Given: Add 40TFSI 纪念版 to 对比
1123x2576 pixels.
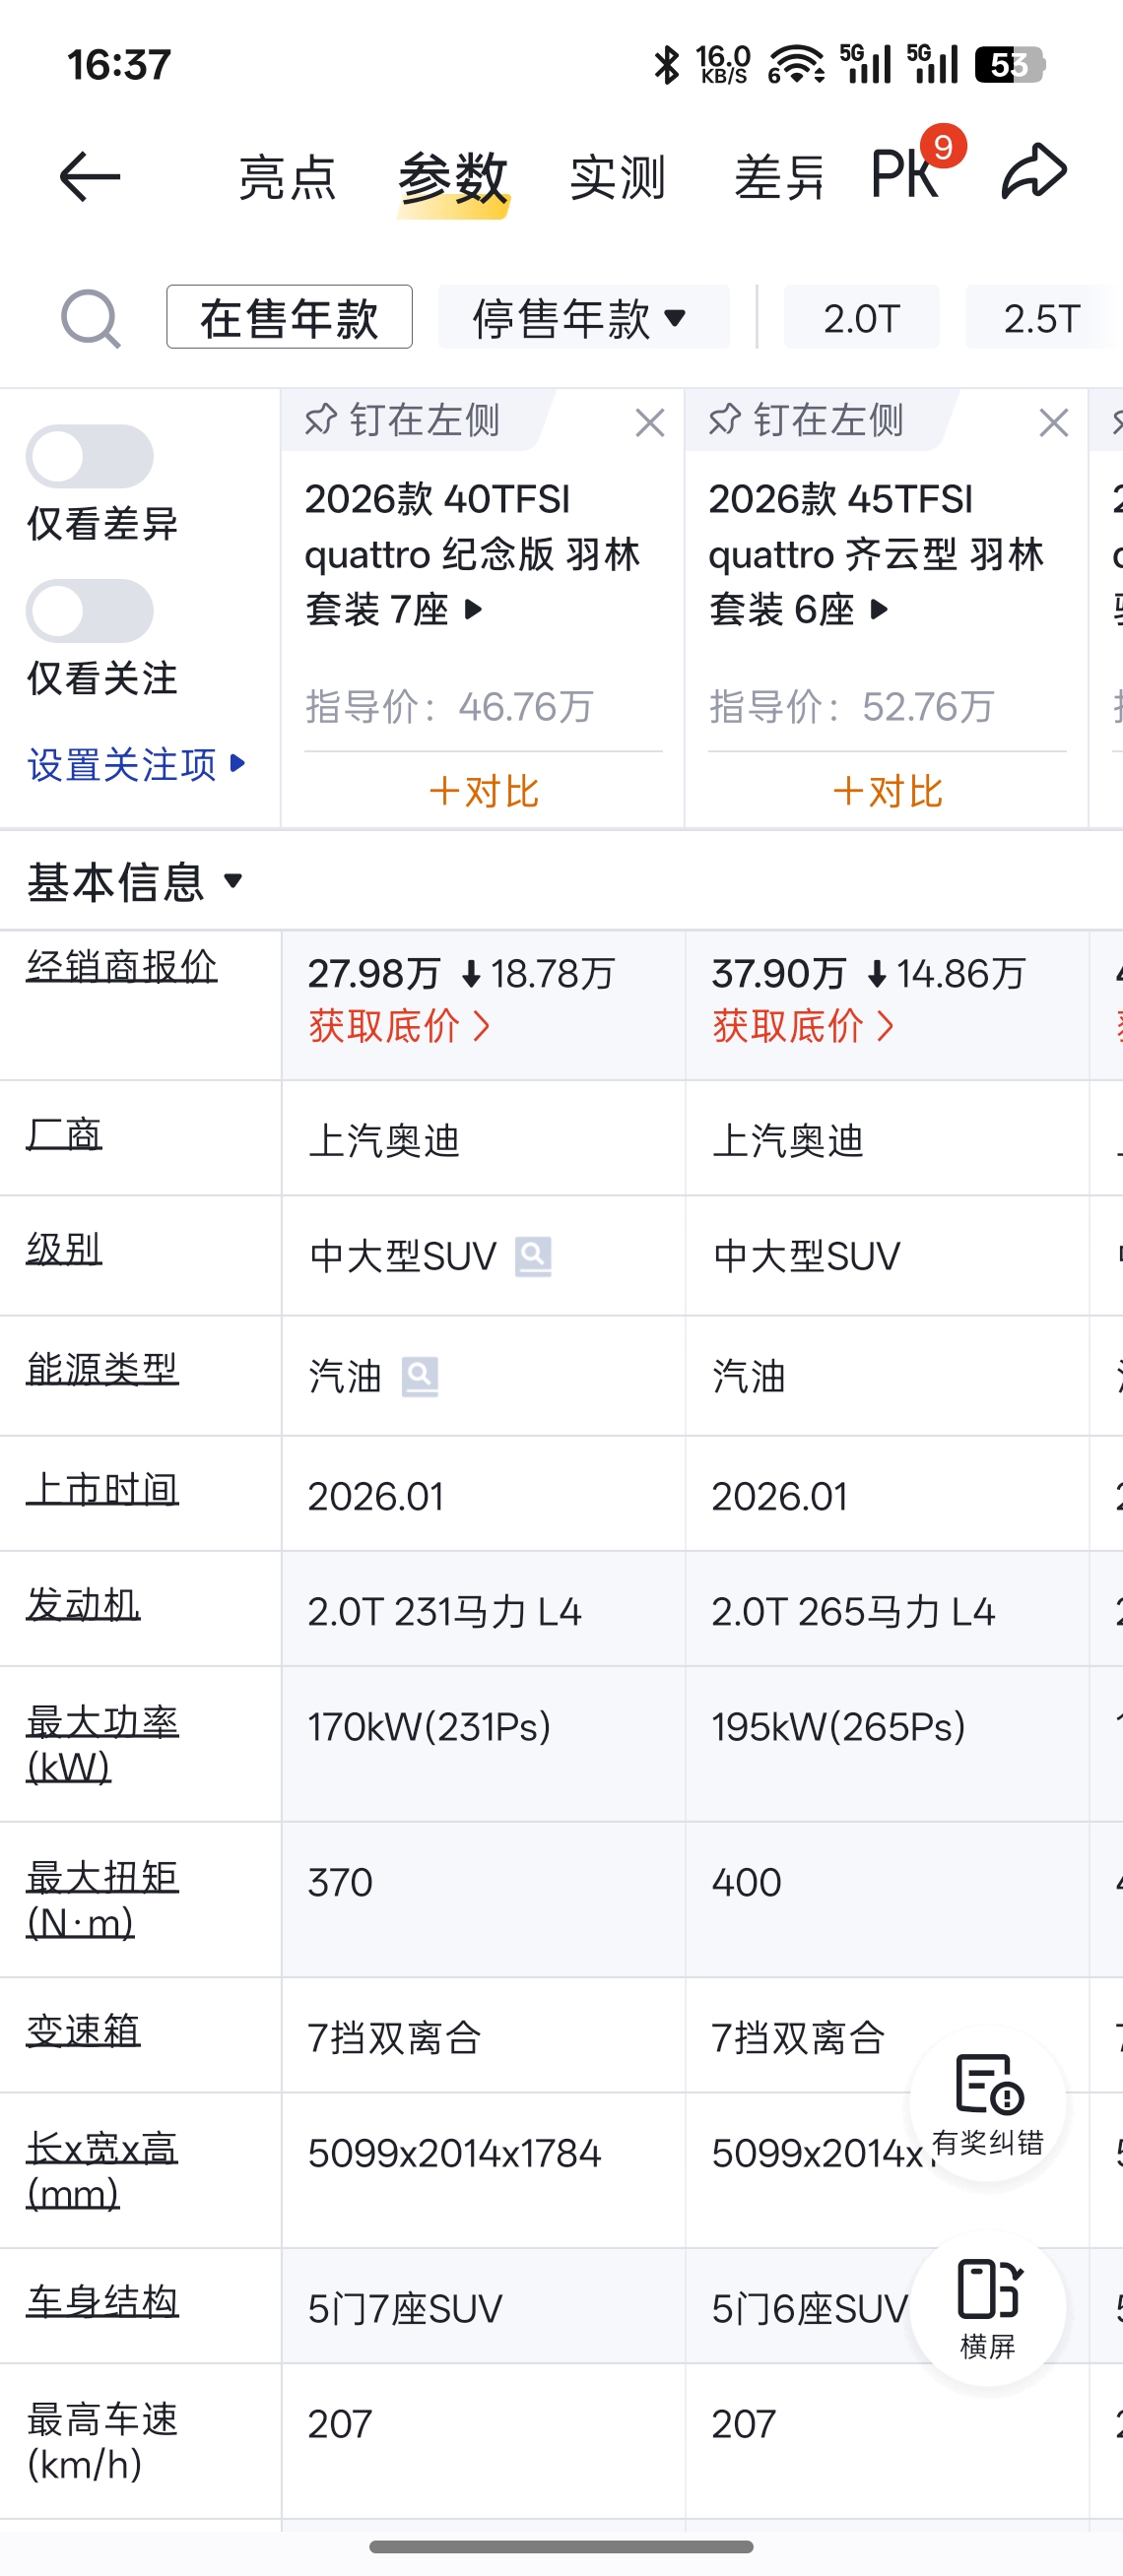Looking at the screenshot, I should coord(483,791).
